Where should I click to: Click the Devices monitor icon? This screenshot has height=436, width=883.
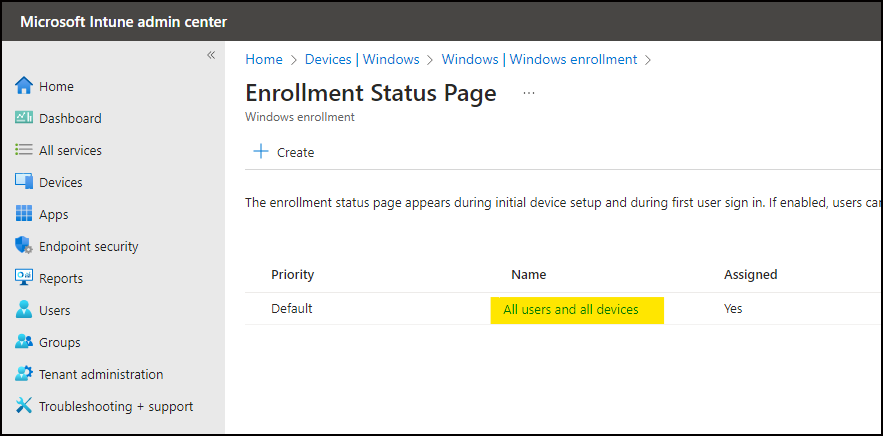click(24, 183)
